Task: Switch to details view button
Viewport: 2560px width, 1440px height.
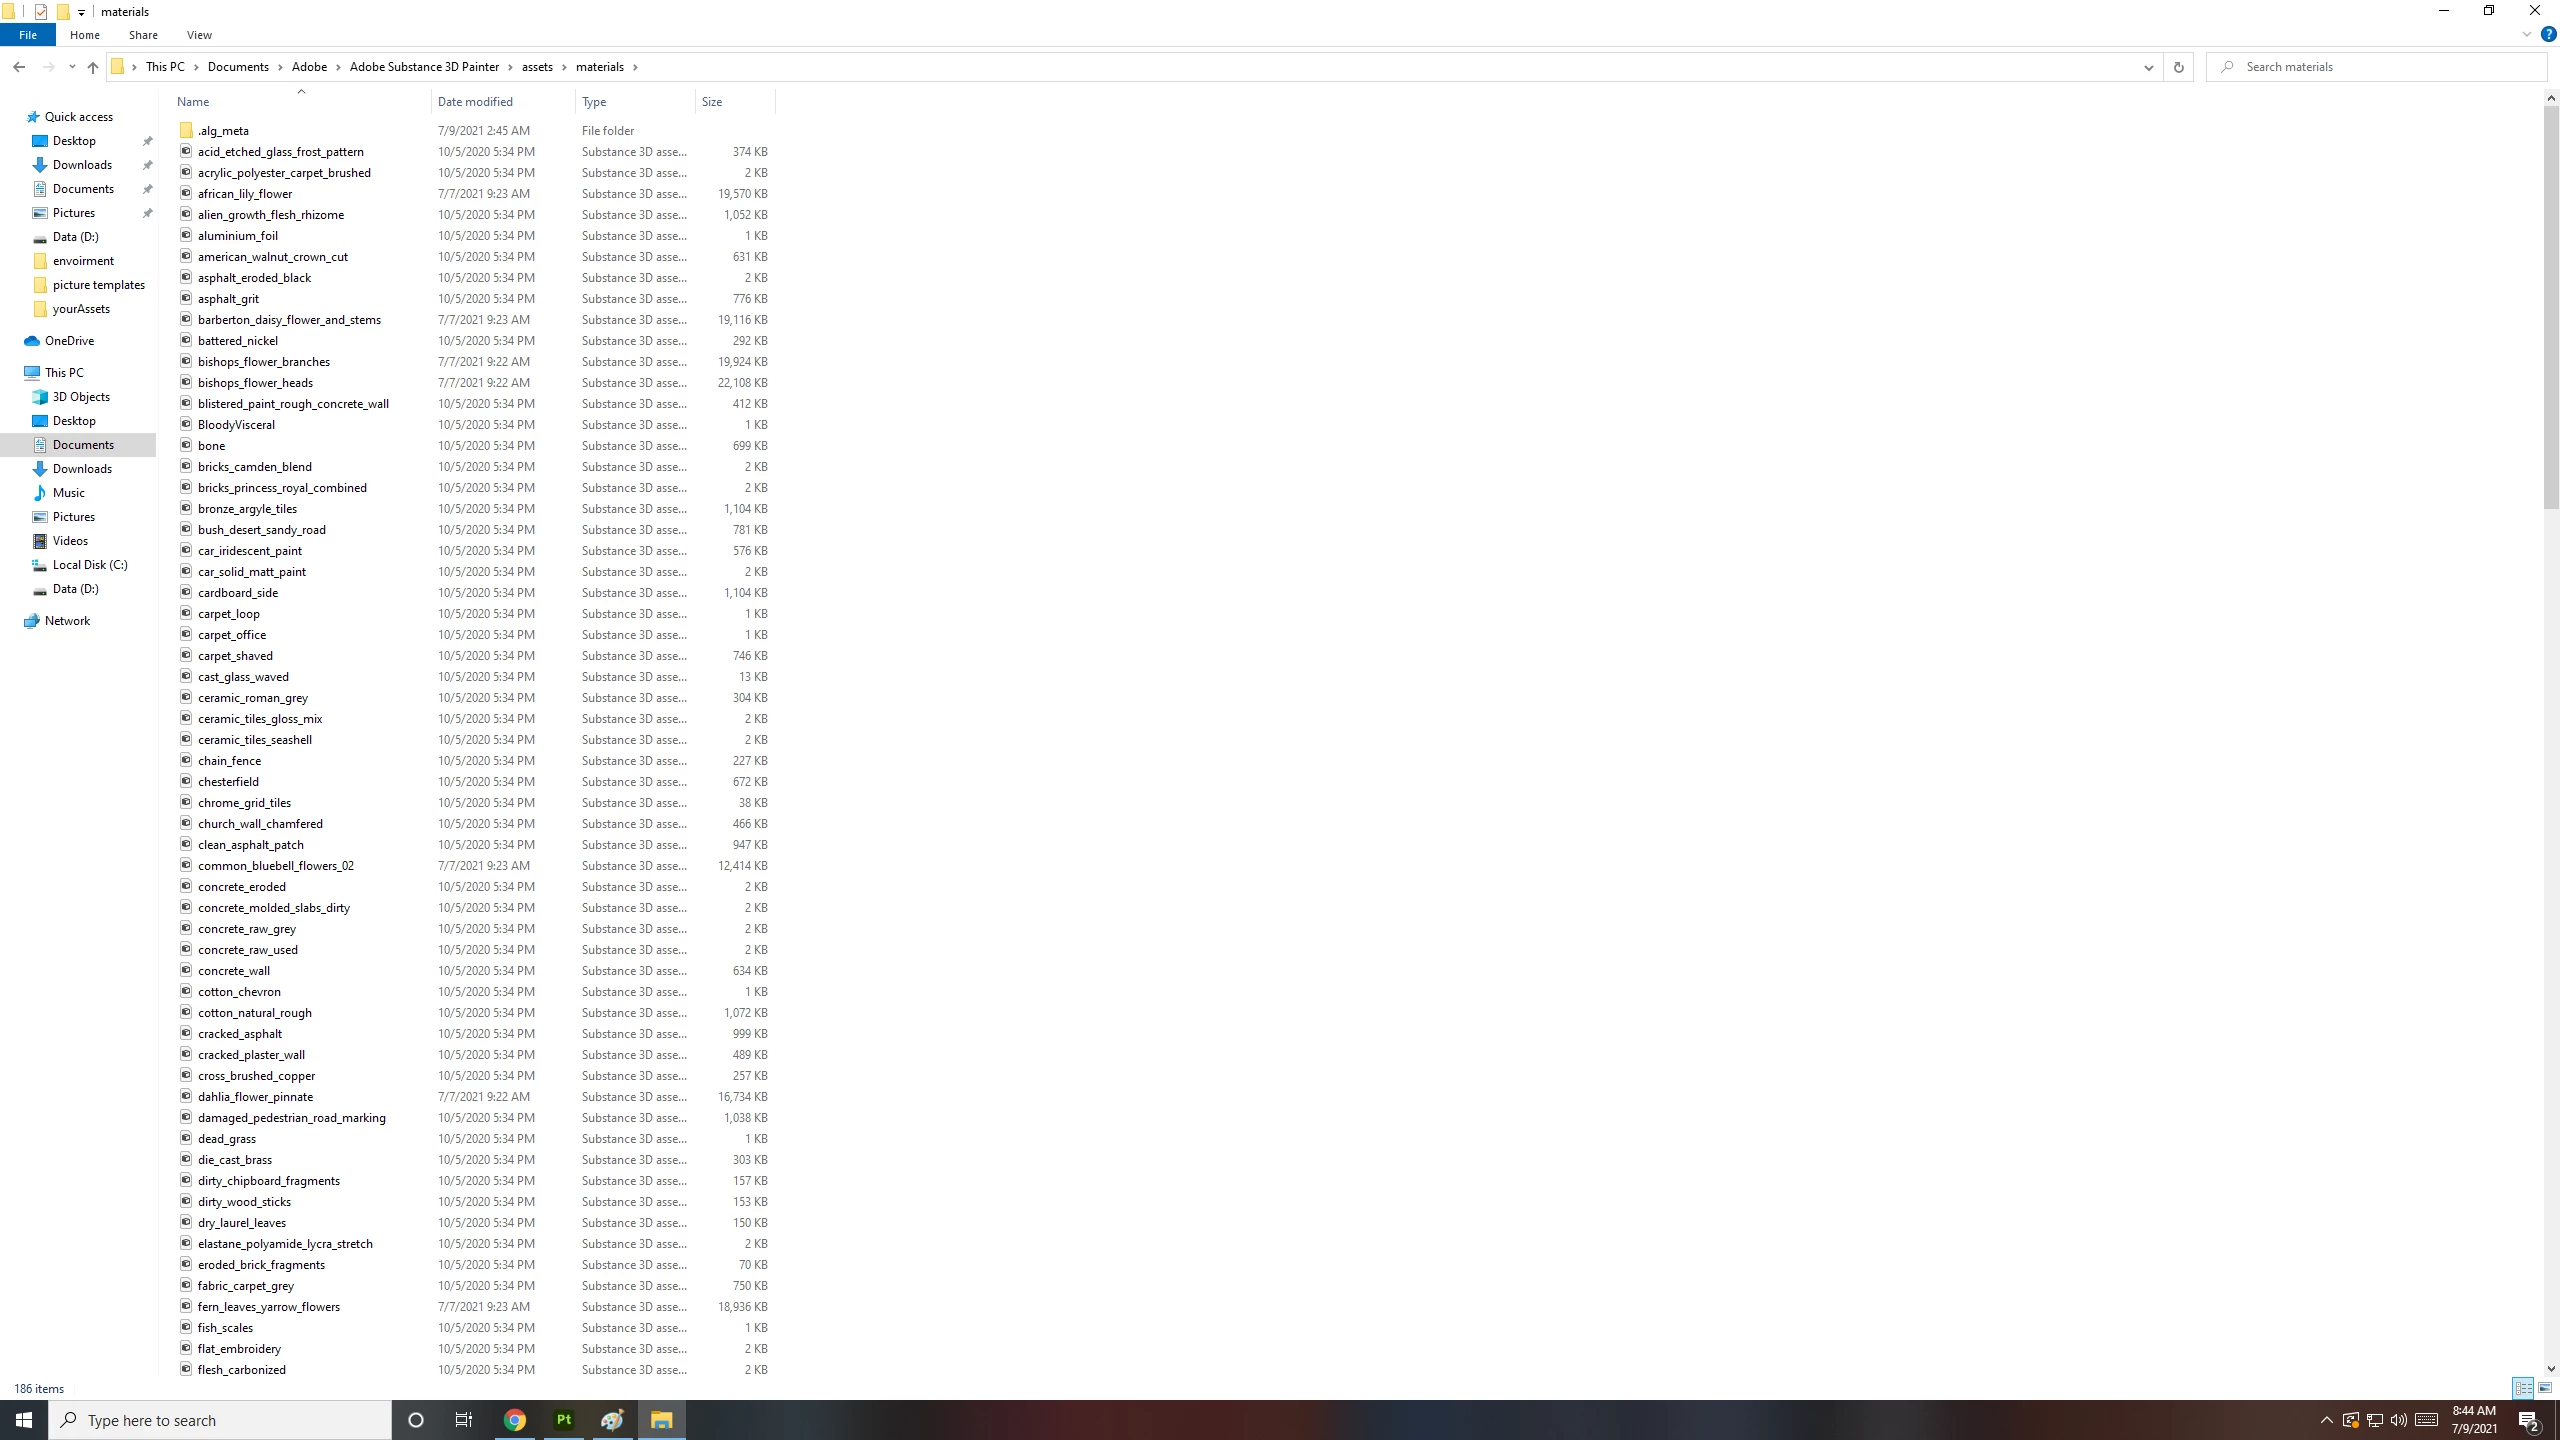Action: pos(2523,1388)
